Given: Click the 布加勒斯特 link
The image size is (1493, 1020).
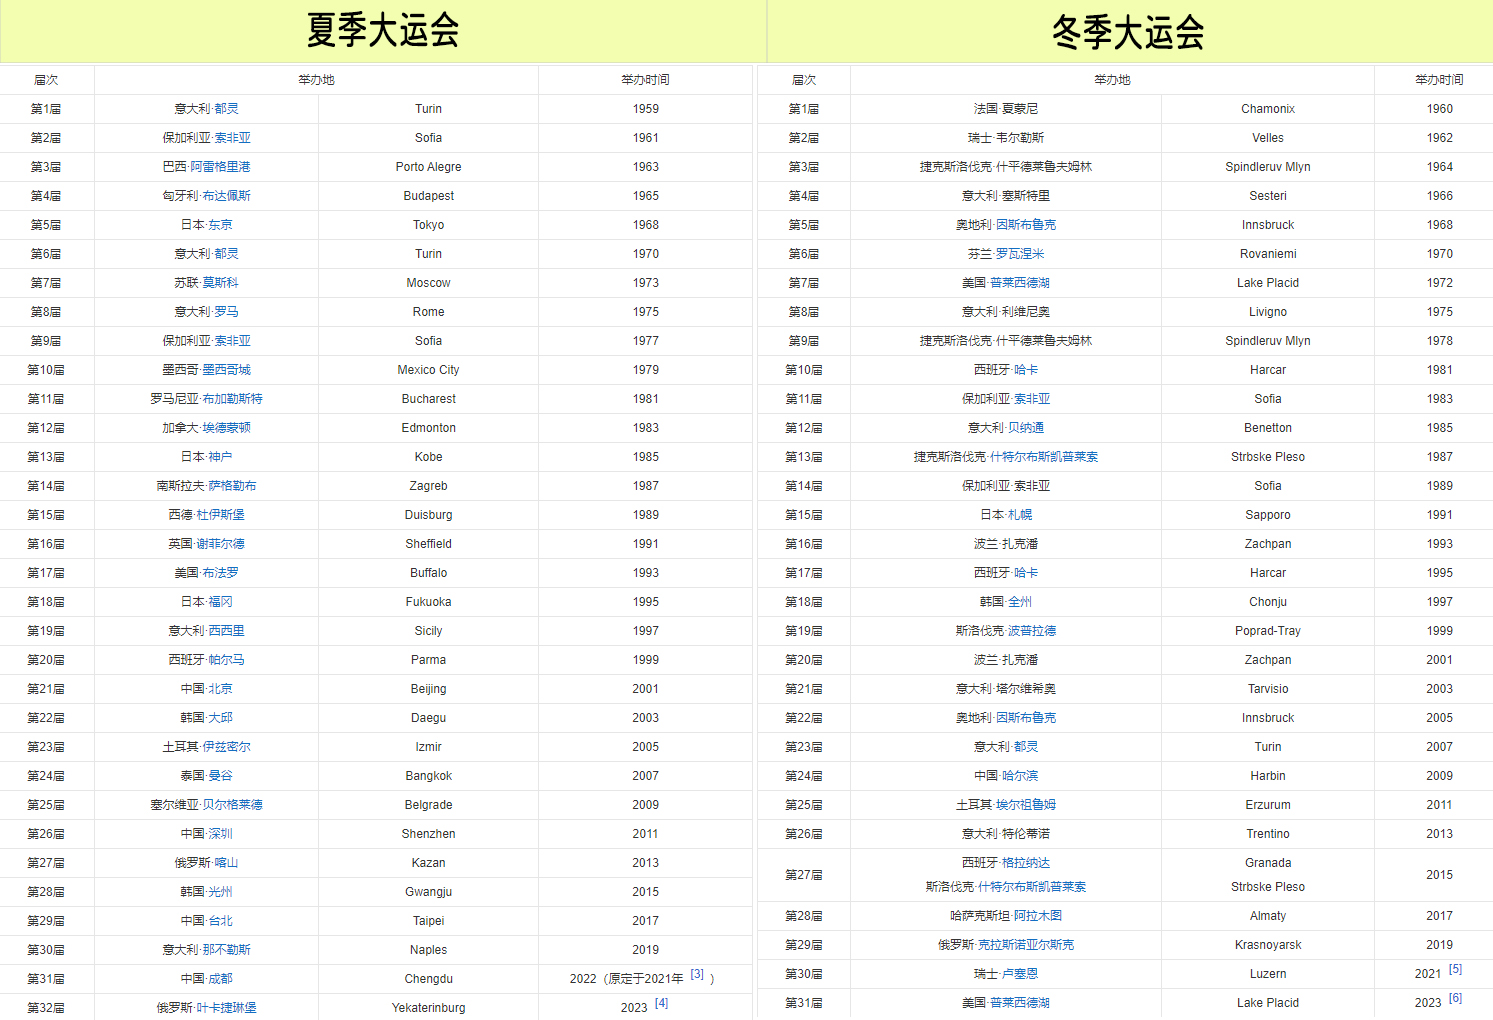Looking at the screenshot, I should point(233,399).
